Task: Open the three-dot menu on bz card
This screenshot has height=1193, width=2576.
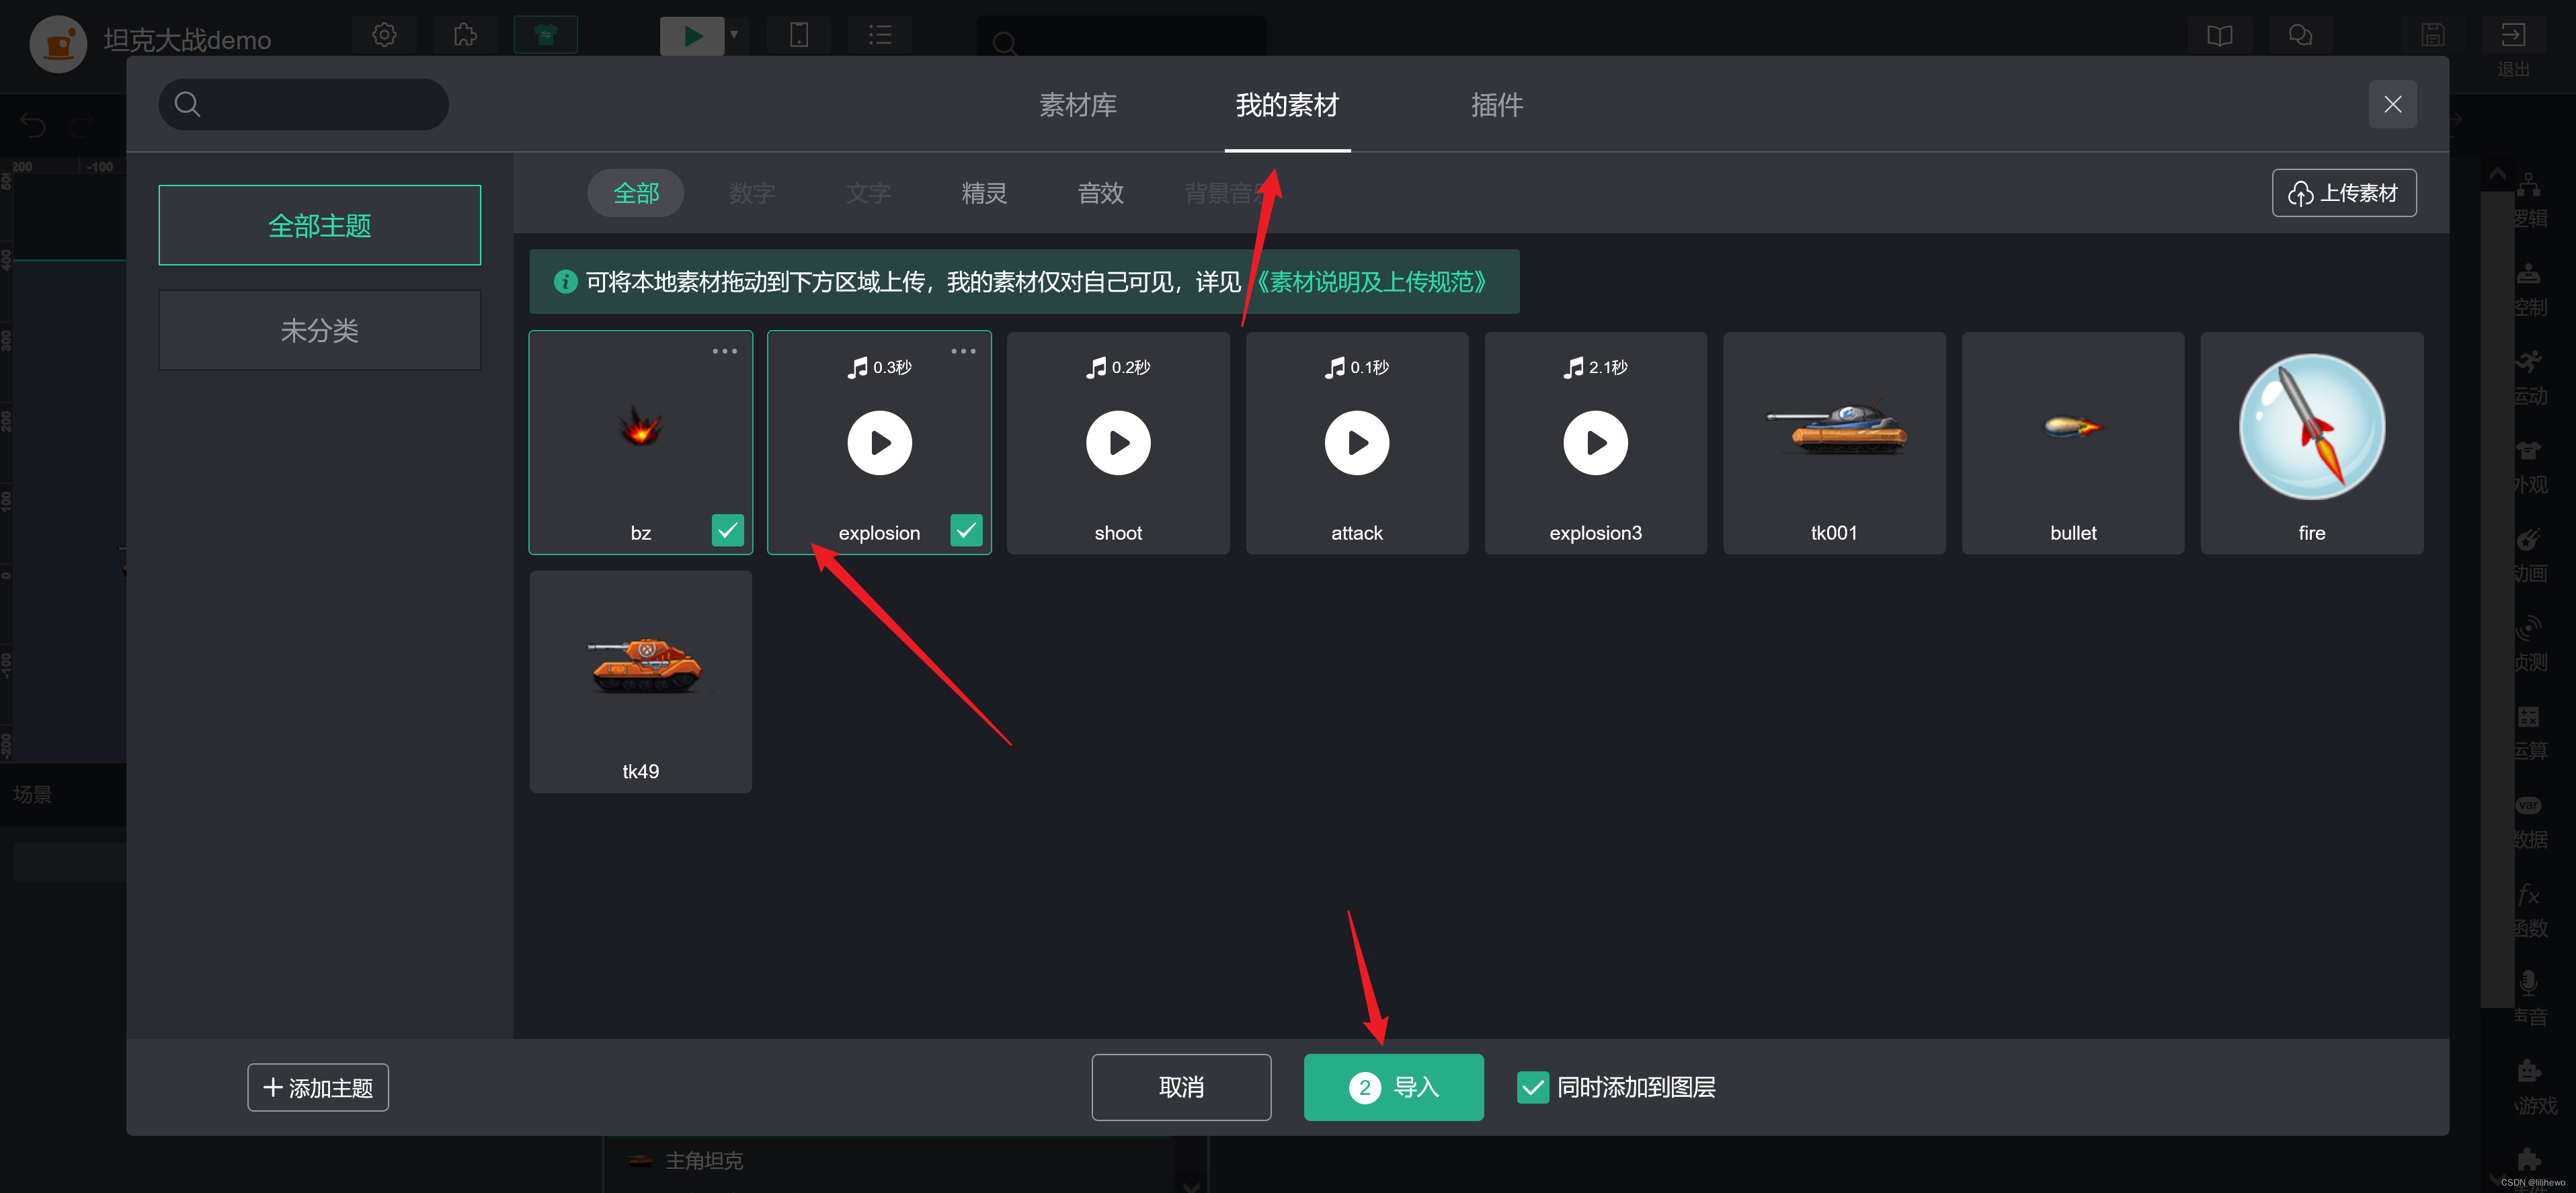Action: pyautogui.click(x=724, y=351)
